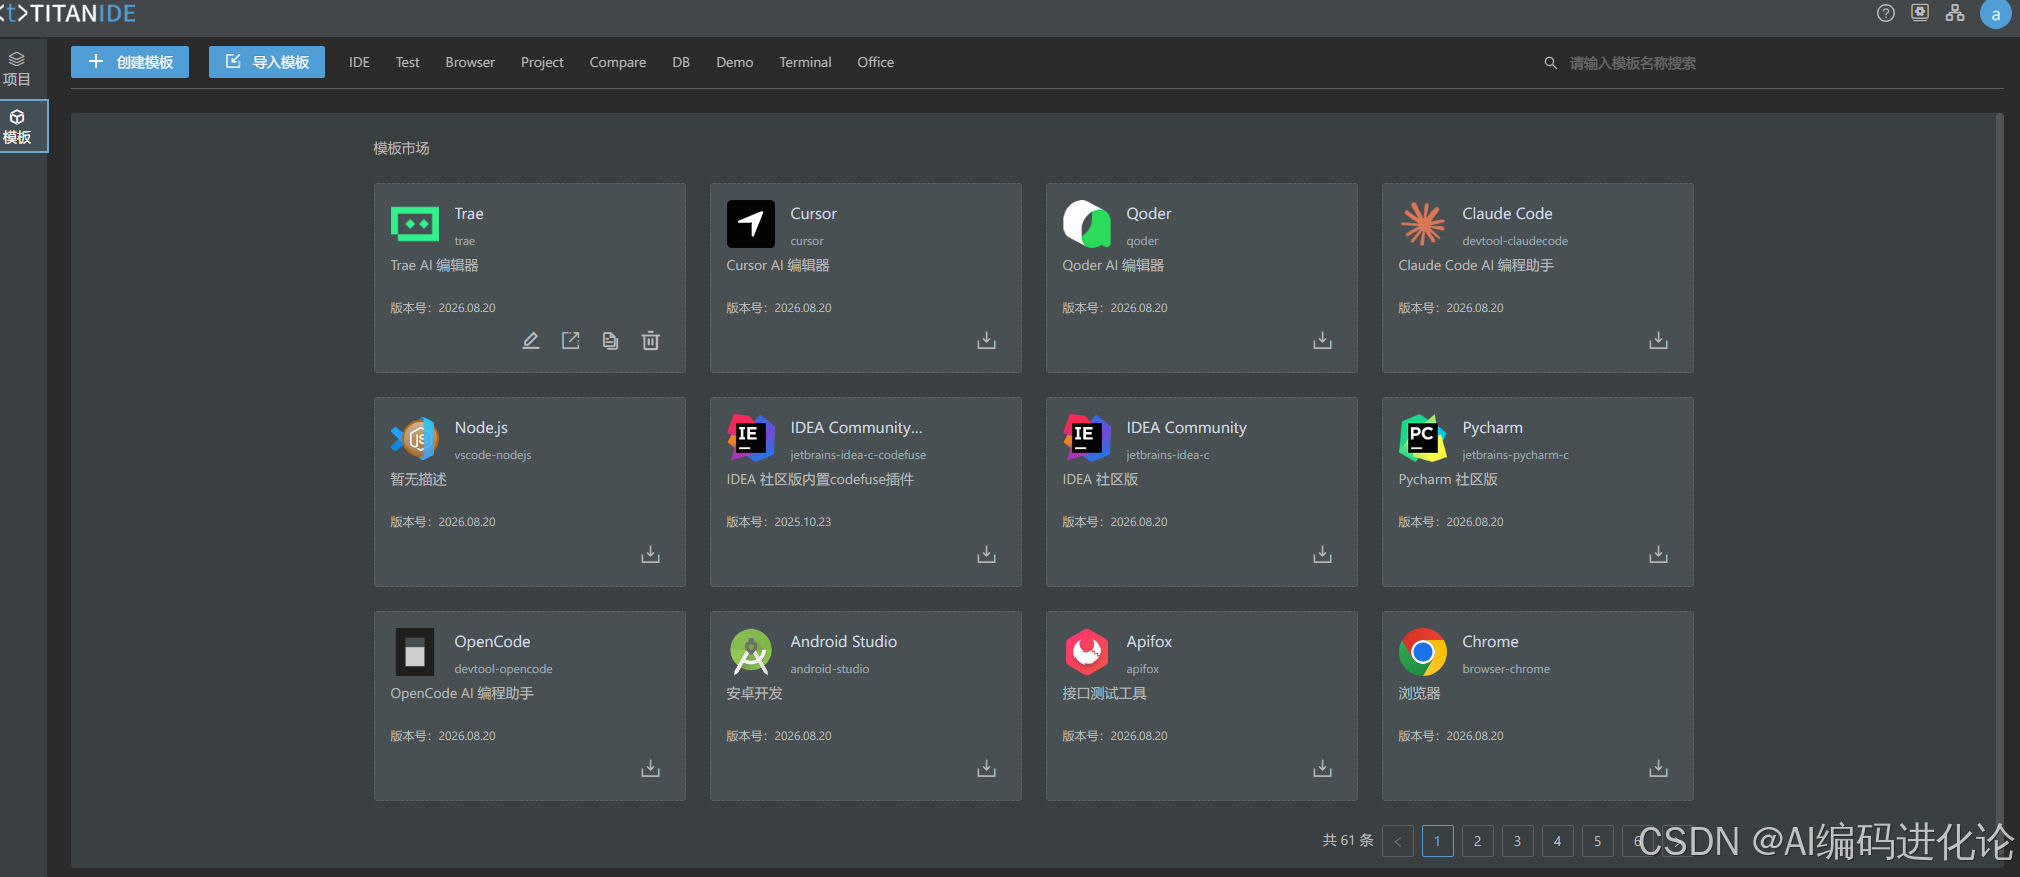
Task: Go to the previous page of templates
Action: pyautogui.click(x=1398, y=841)
